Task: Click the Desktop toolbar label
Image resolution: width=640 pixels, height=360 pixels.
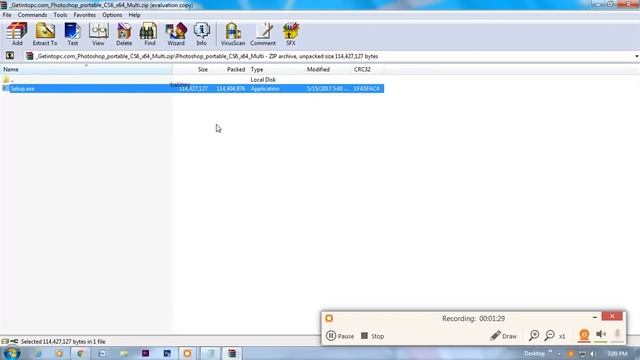Action: (x=534, y=353)
